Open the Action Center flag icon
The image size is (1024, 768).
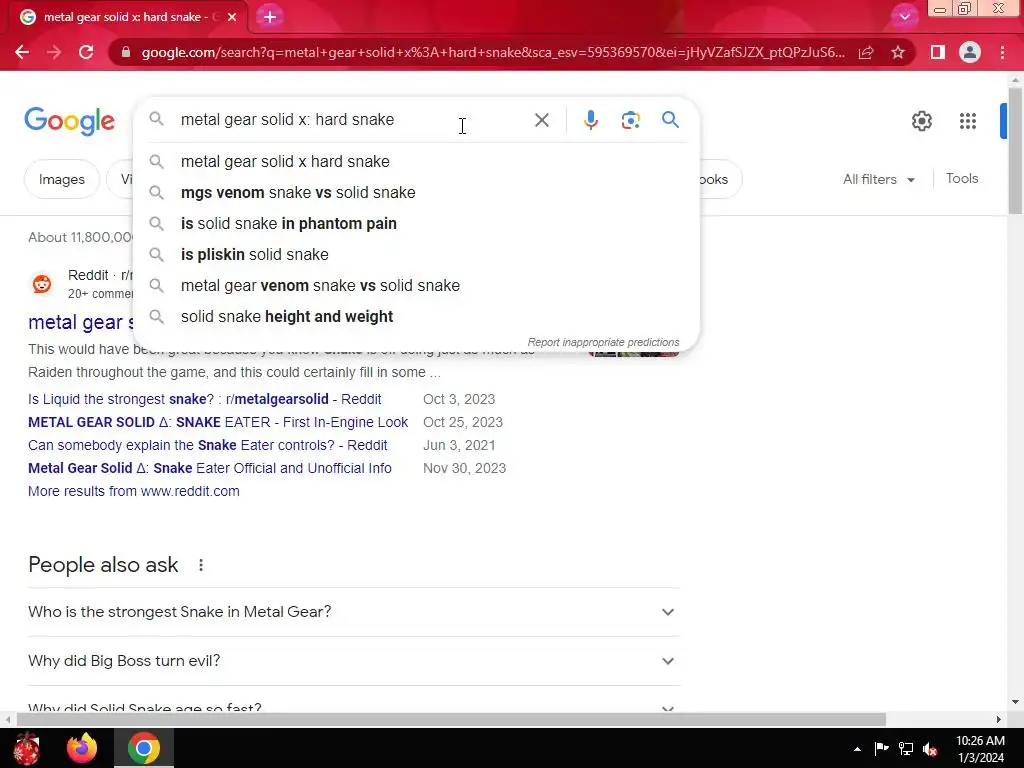[881, 748]
